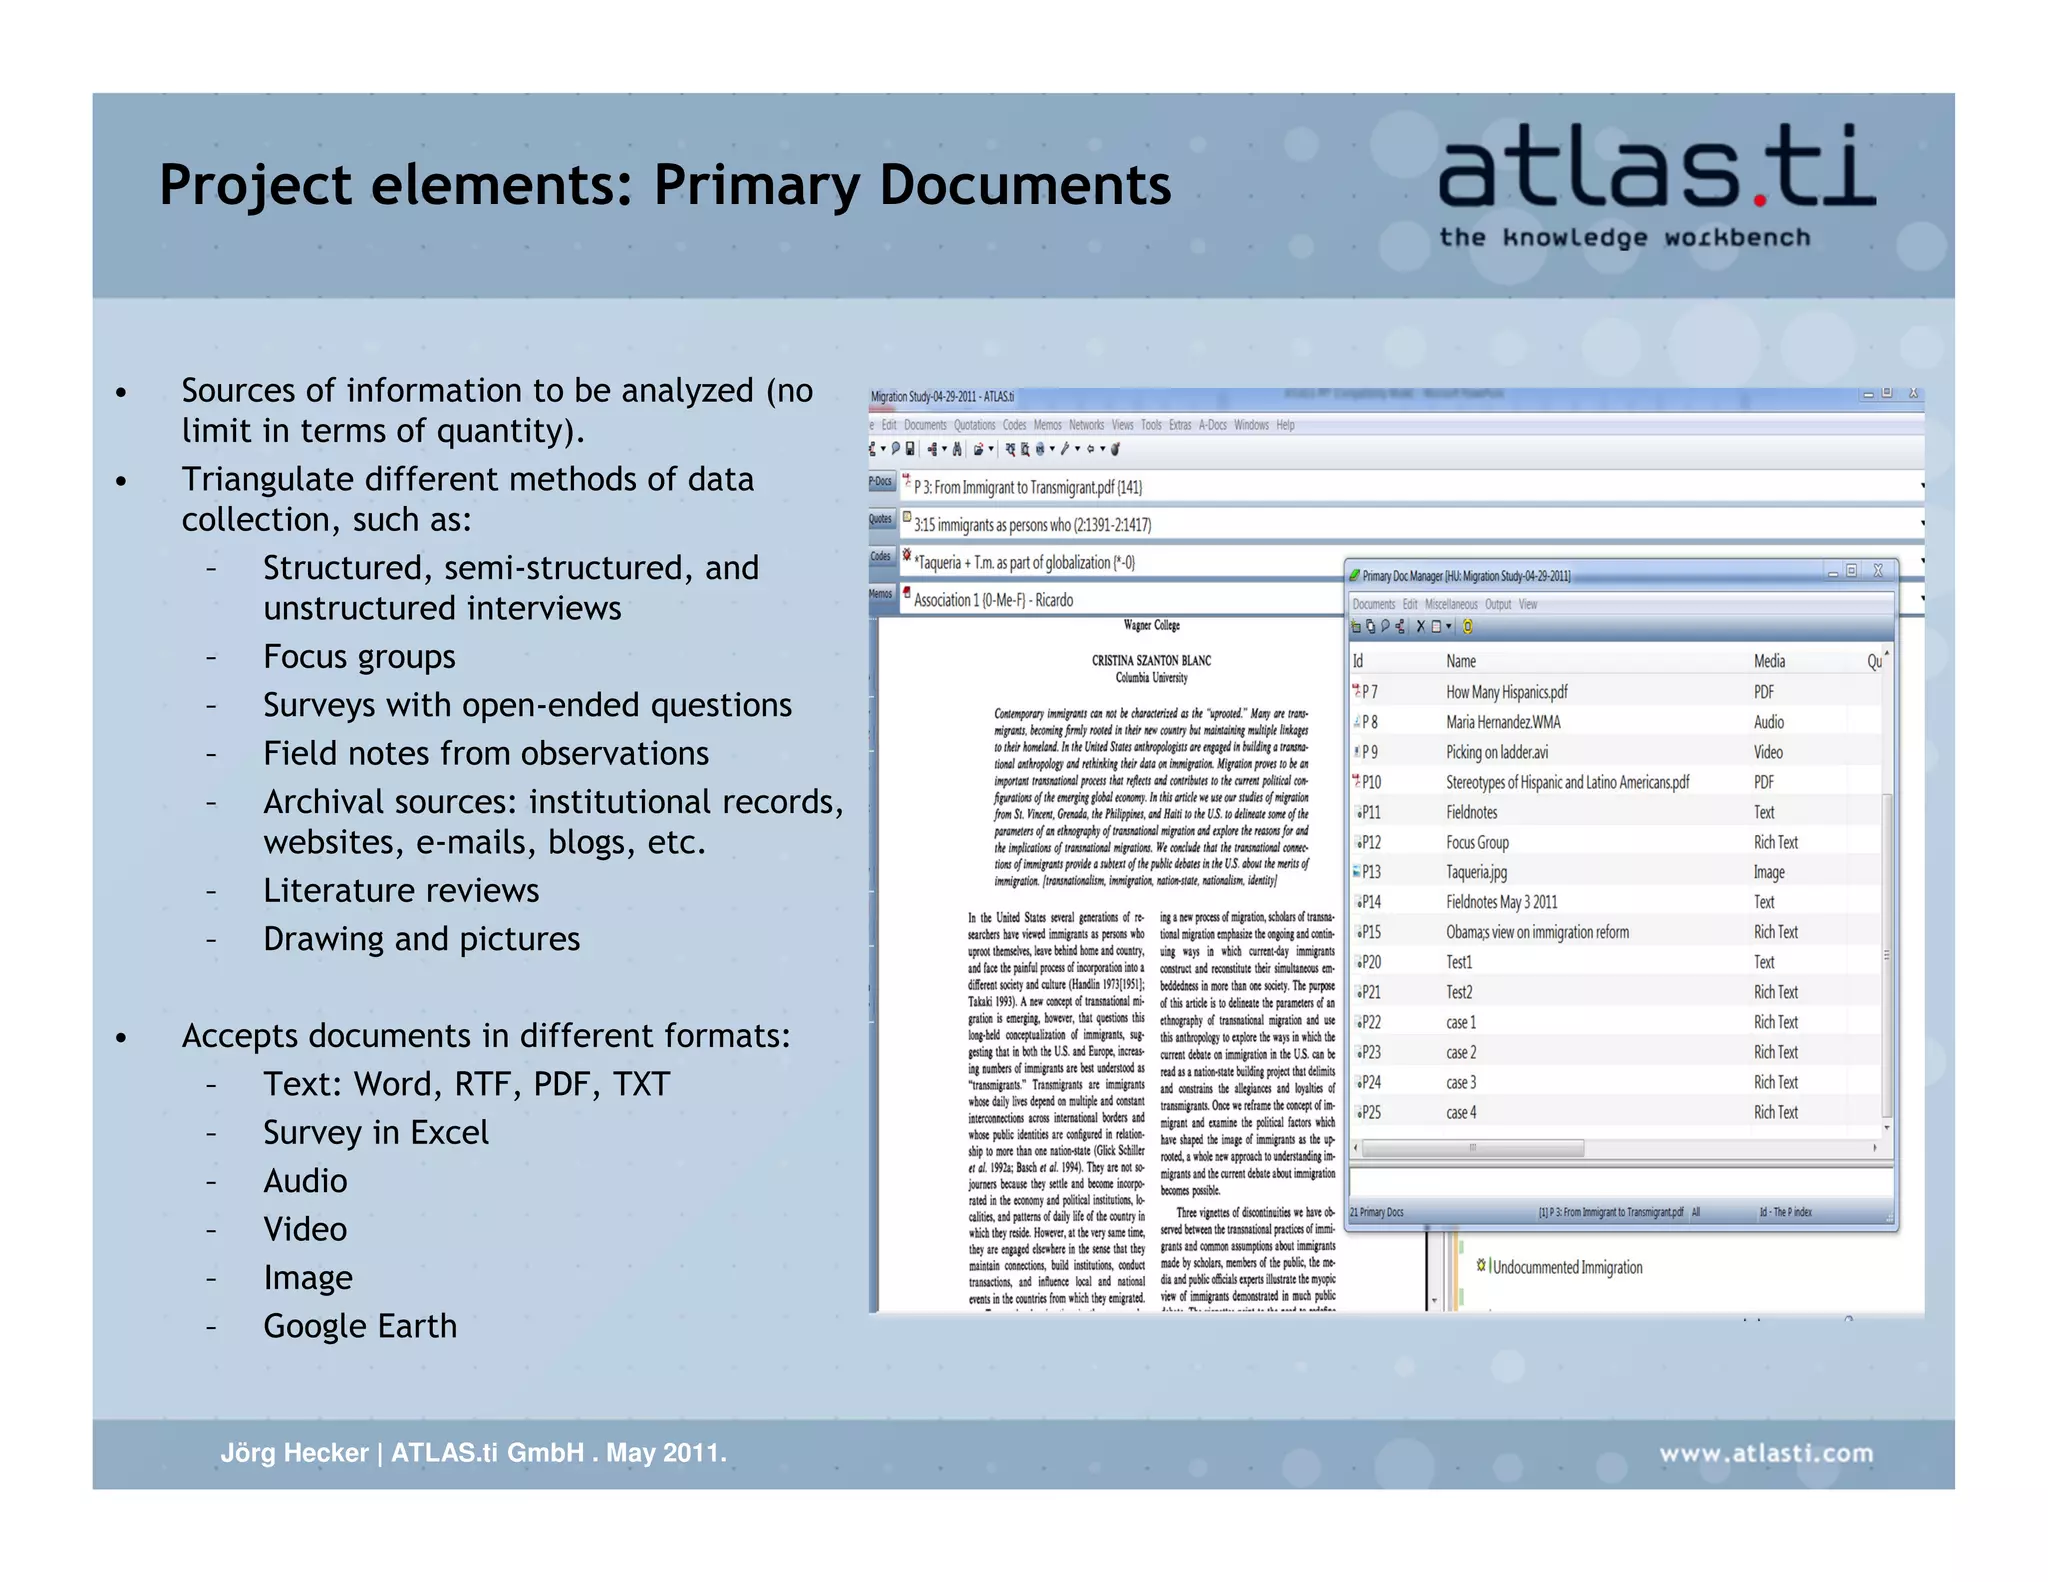2048x1582 pixels.
Task: Expand the Codes drop-down list showing Taqueria
Action: tap(1921, 562)
